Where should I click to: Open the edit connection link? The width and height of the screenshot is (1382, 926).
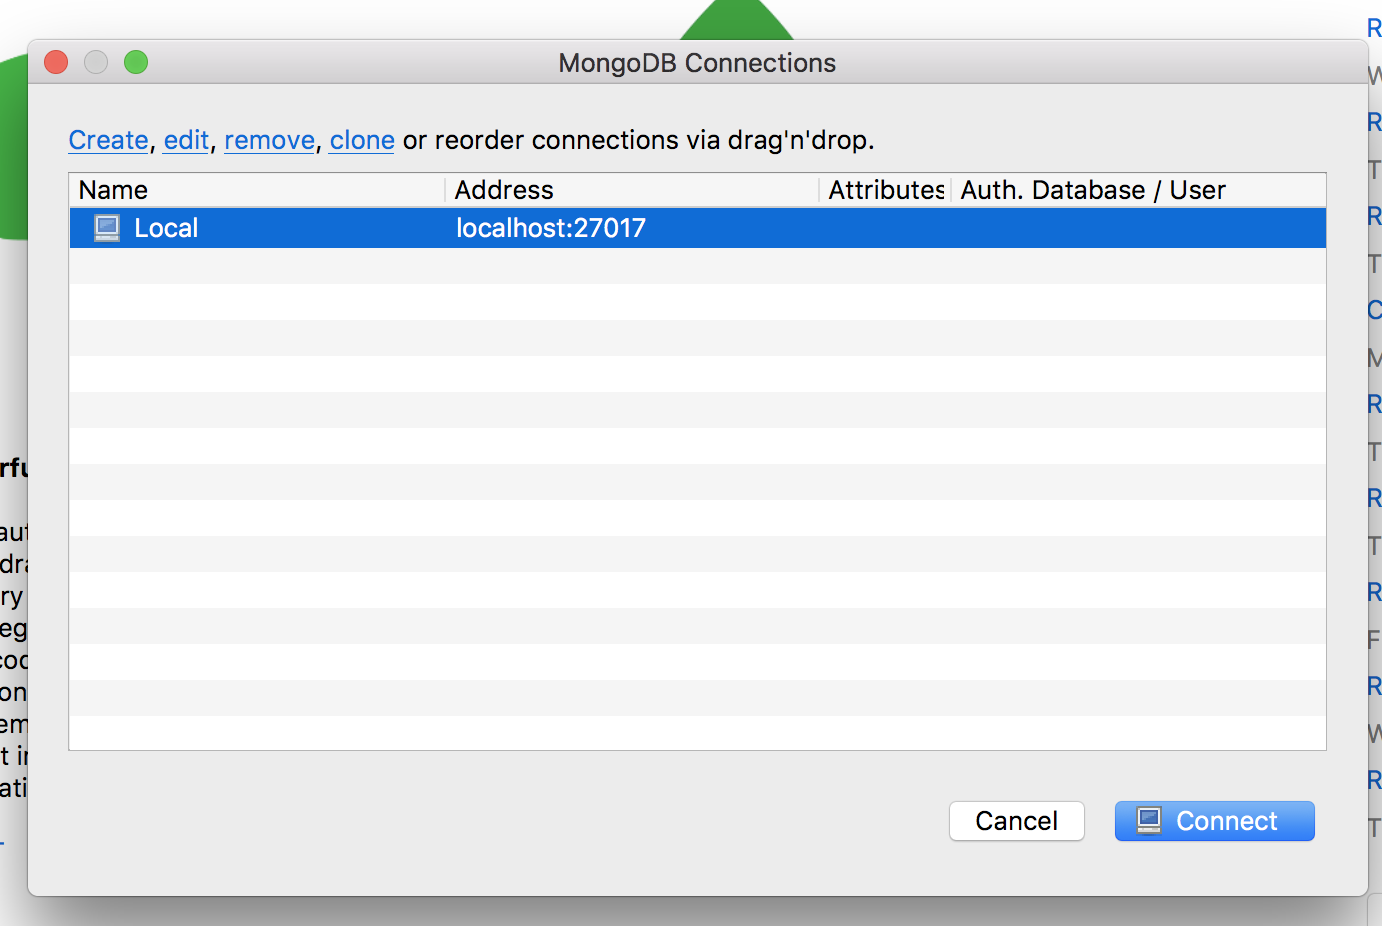coord(186,140)
